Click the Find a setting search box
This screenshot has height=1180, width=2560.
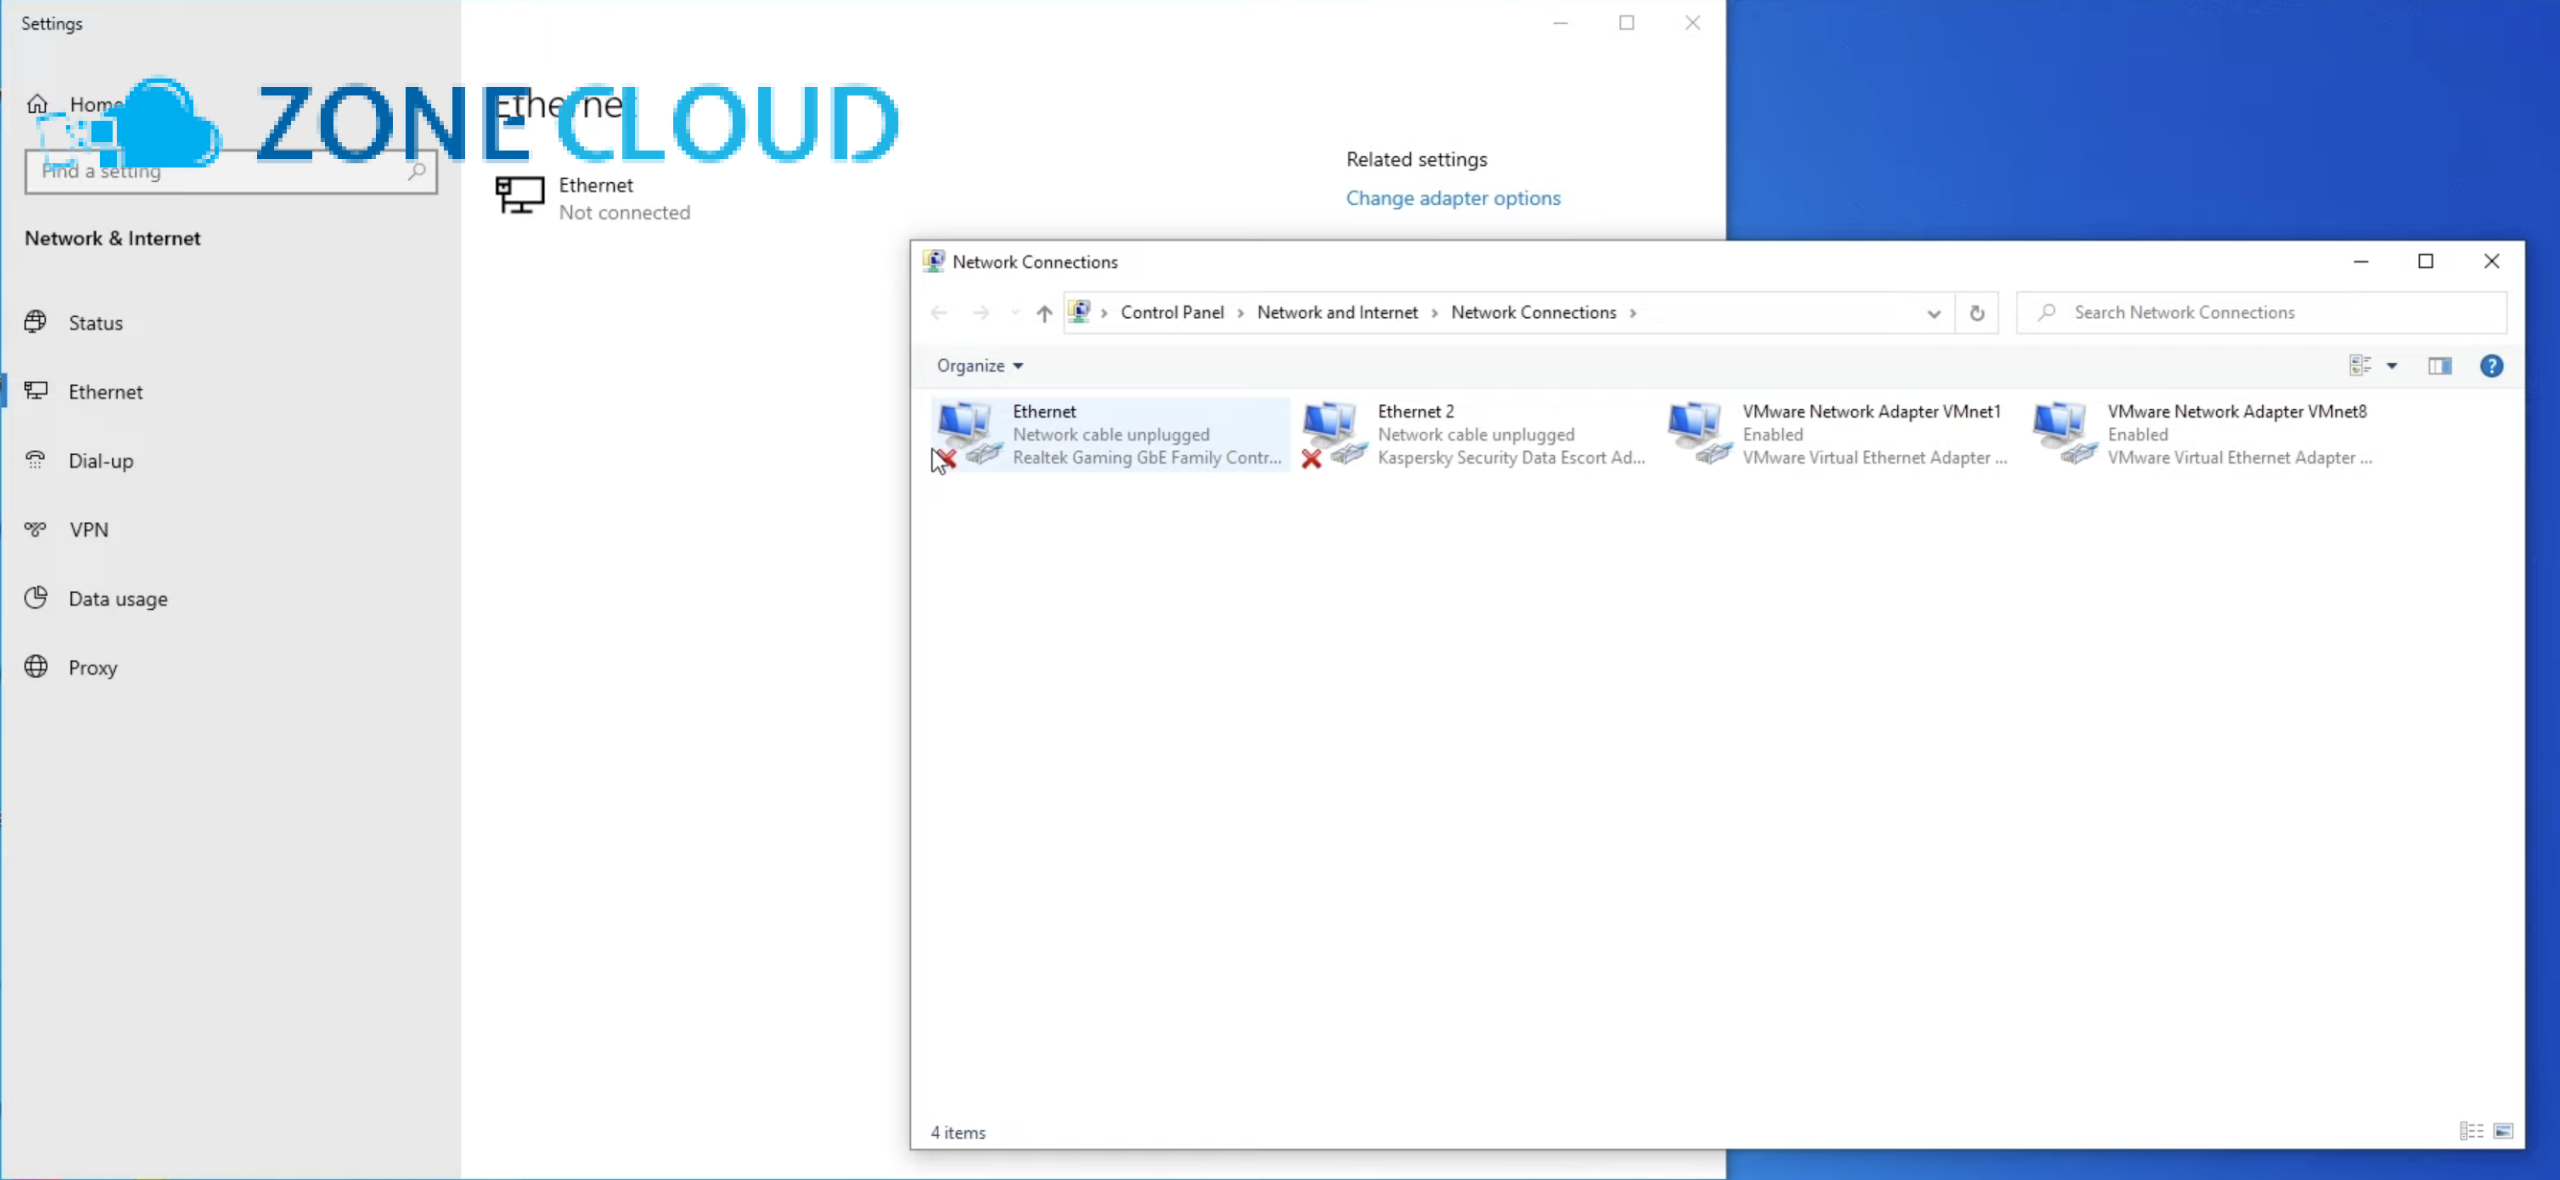231,171
